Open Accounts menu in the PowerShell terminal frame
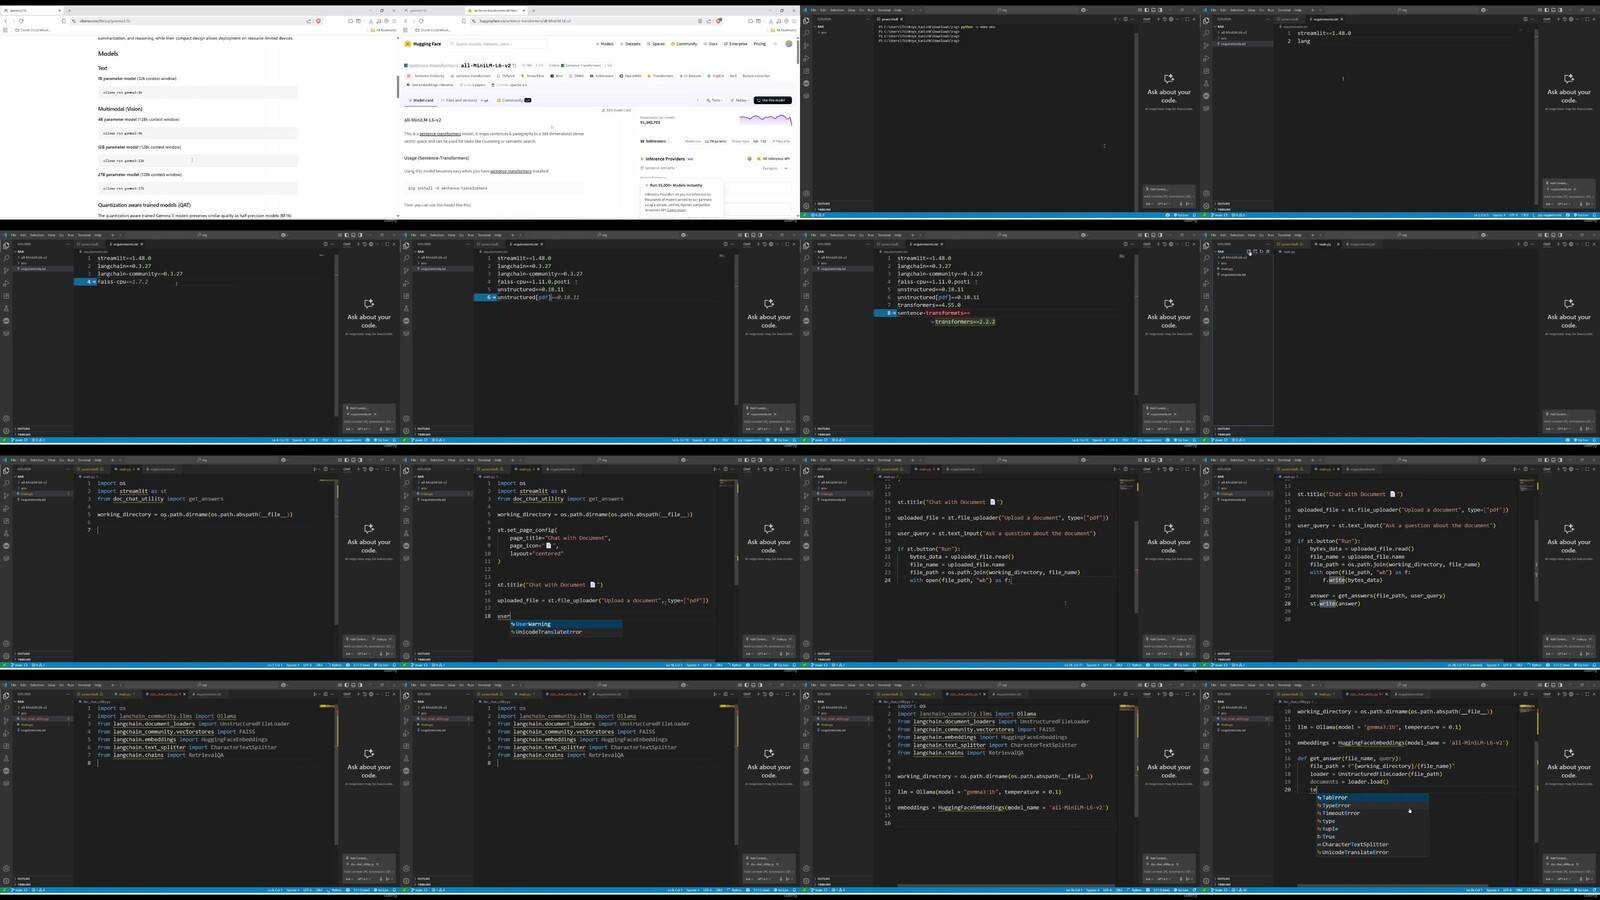Viewport: 1600px width, 900px height. 807,193
